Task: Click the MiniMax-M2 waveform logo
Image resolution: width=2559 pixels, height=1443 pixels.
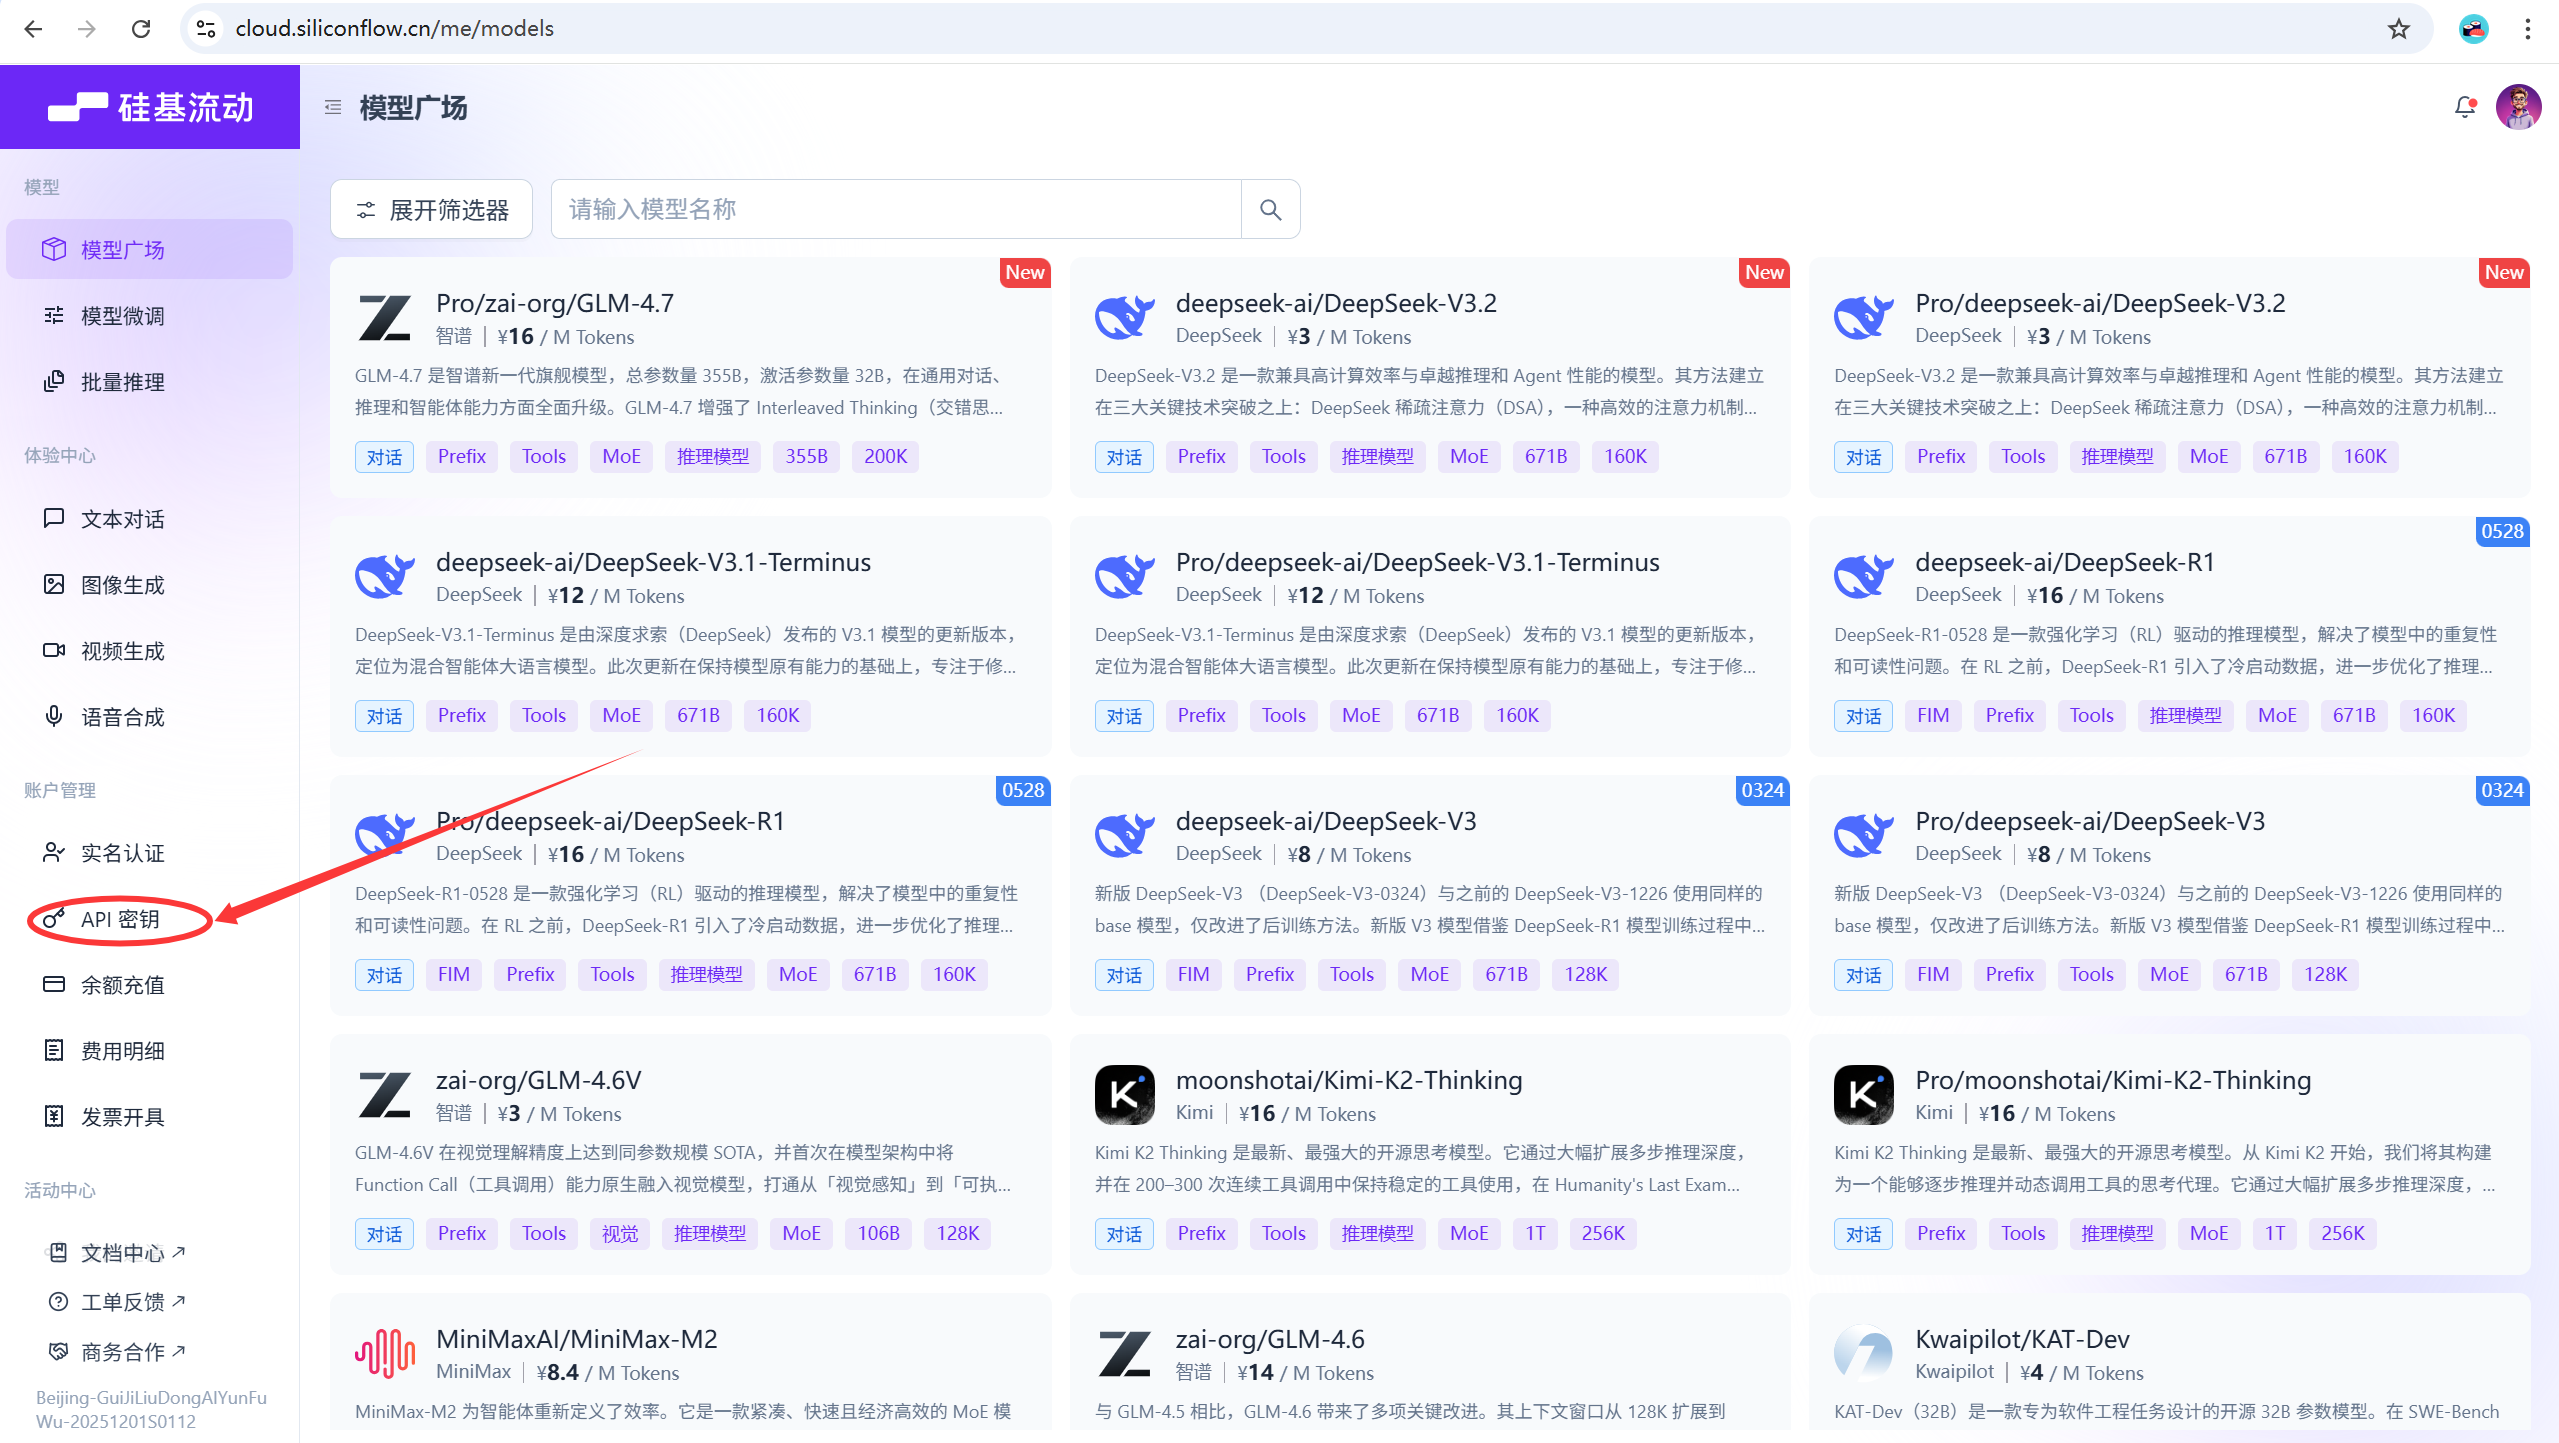Action: 384,1354
